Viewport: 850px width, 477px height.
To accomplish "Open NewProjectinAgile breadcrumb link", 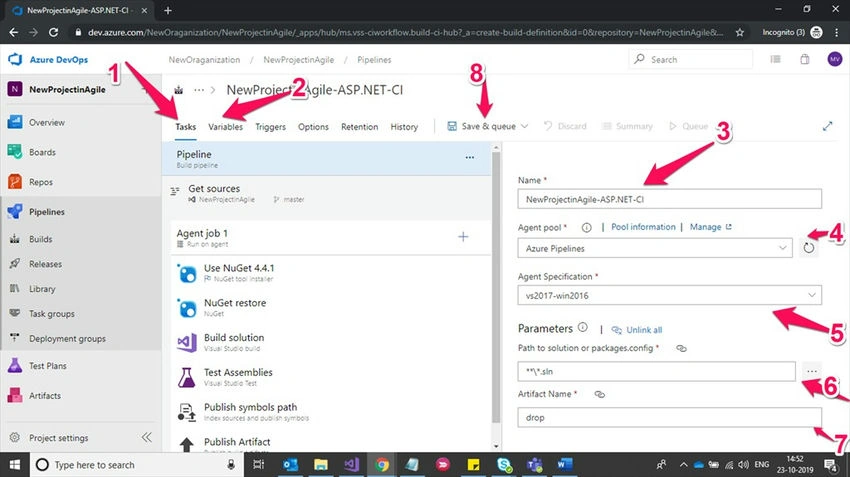I will click(299, 60).
